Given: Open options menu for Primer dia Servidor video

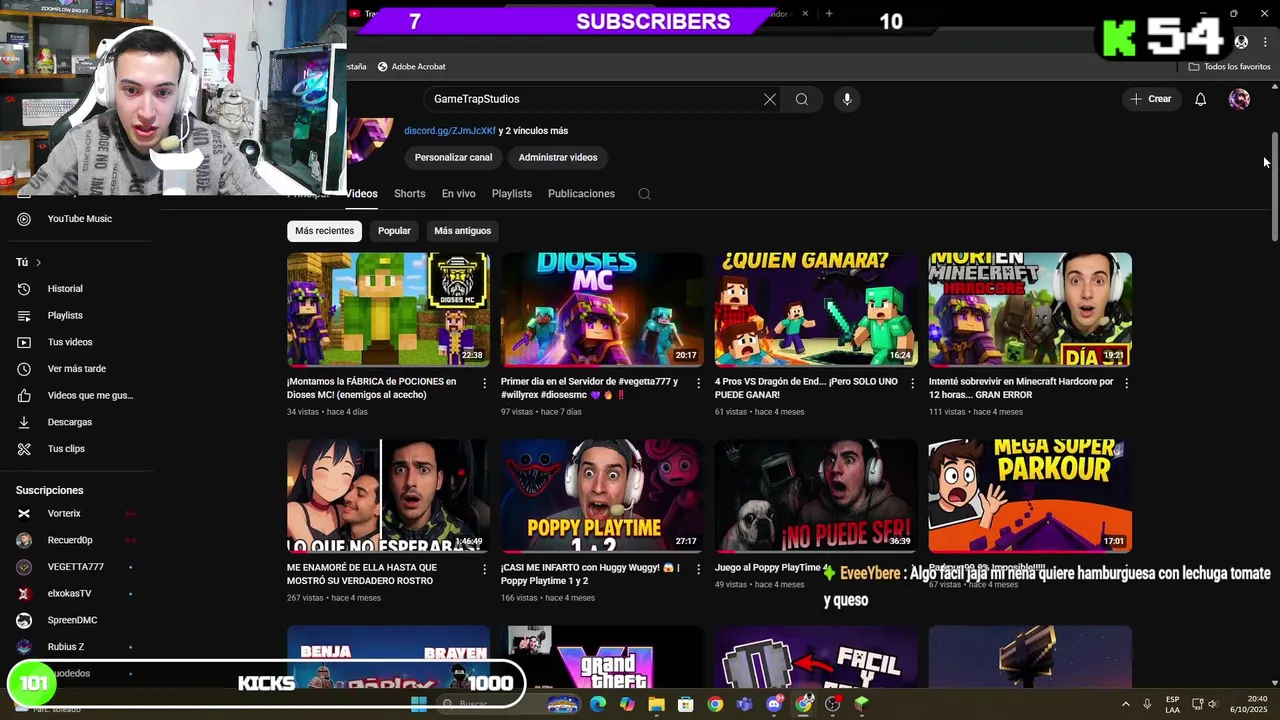Looking at the screenshot, I should click(699, 383).
